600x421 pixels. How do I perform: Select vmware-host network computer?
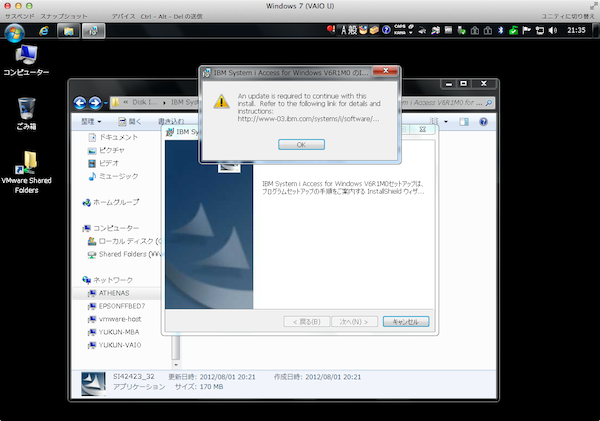click(x=114, y=319)
